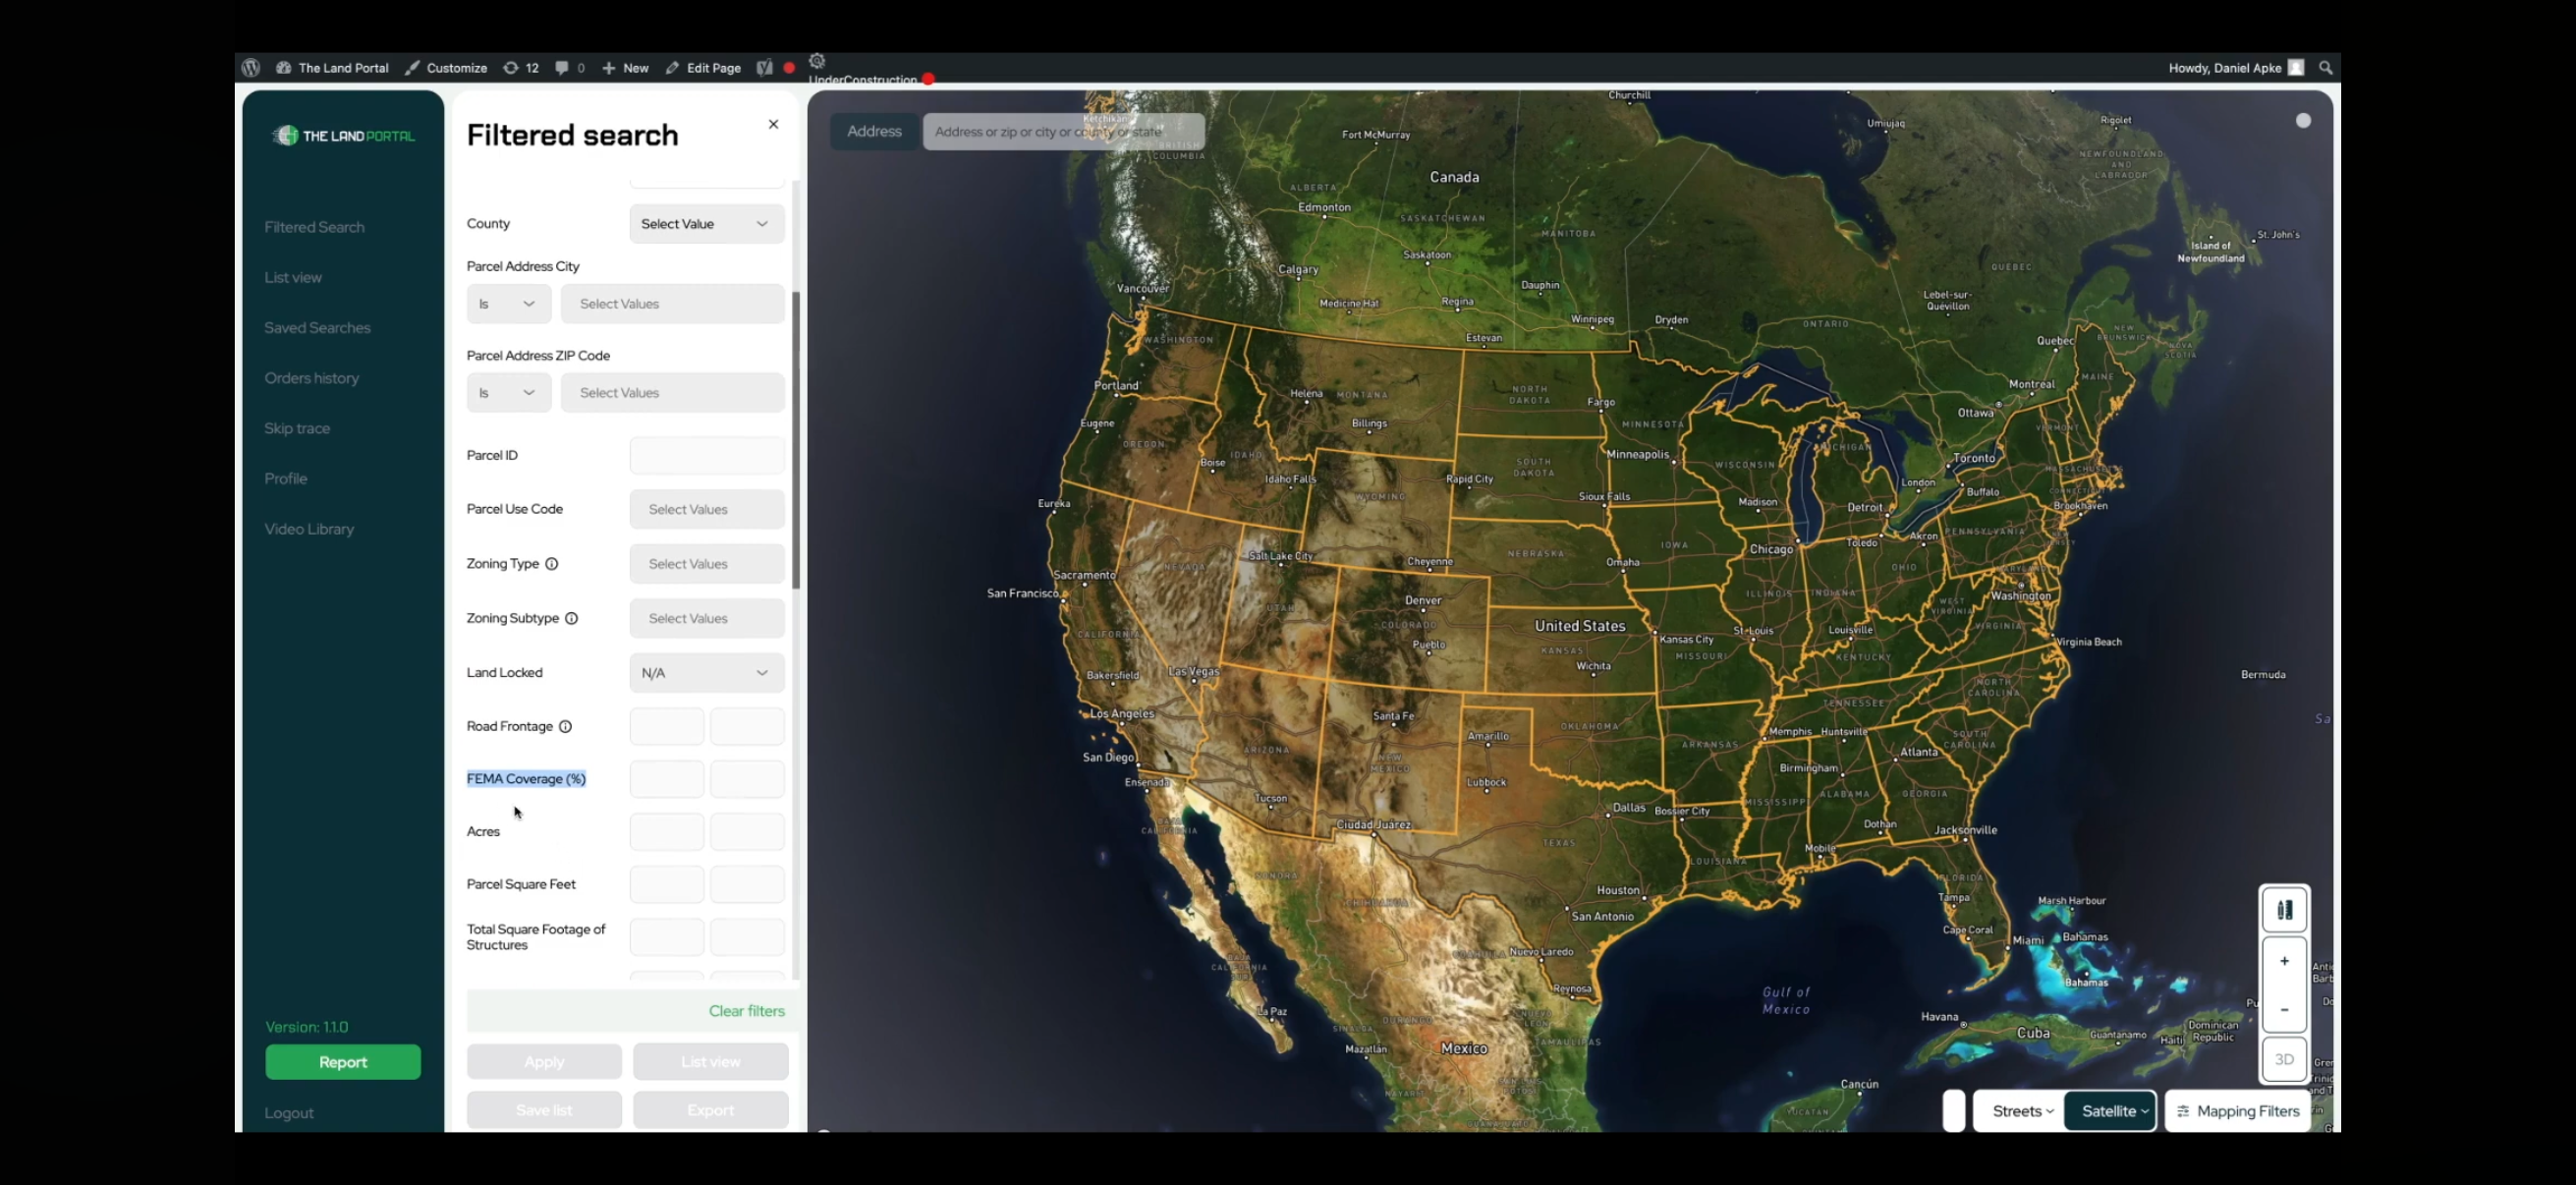Image resolution: width=2576 pixels, height=1185 pixels.
Task: Close the Filtered search panel
Action: (x=773, y=124)
